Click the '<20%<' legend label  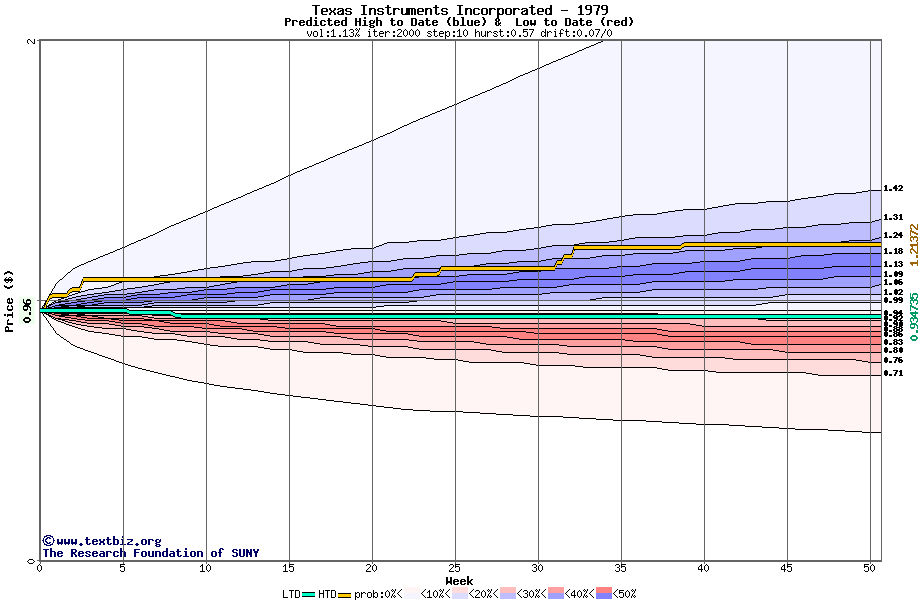[x=484, y=594]
